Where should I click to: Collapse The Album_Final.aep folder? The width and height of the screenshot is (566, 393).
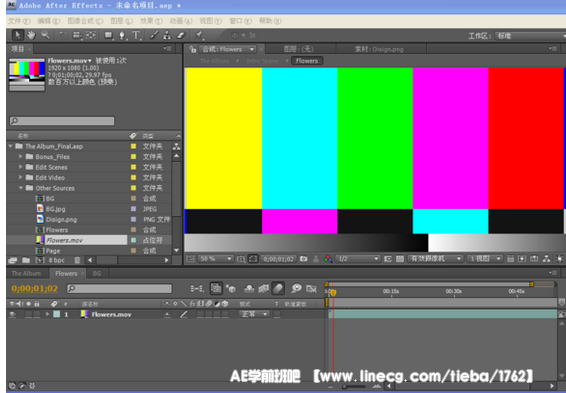[x=10, y=146]
